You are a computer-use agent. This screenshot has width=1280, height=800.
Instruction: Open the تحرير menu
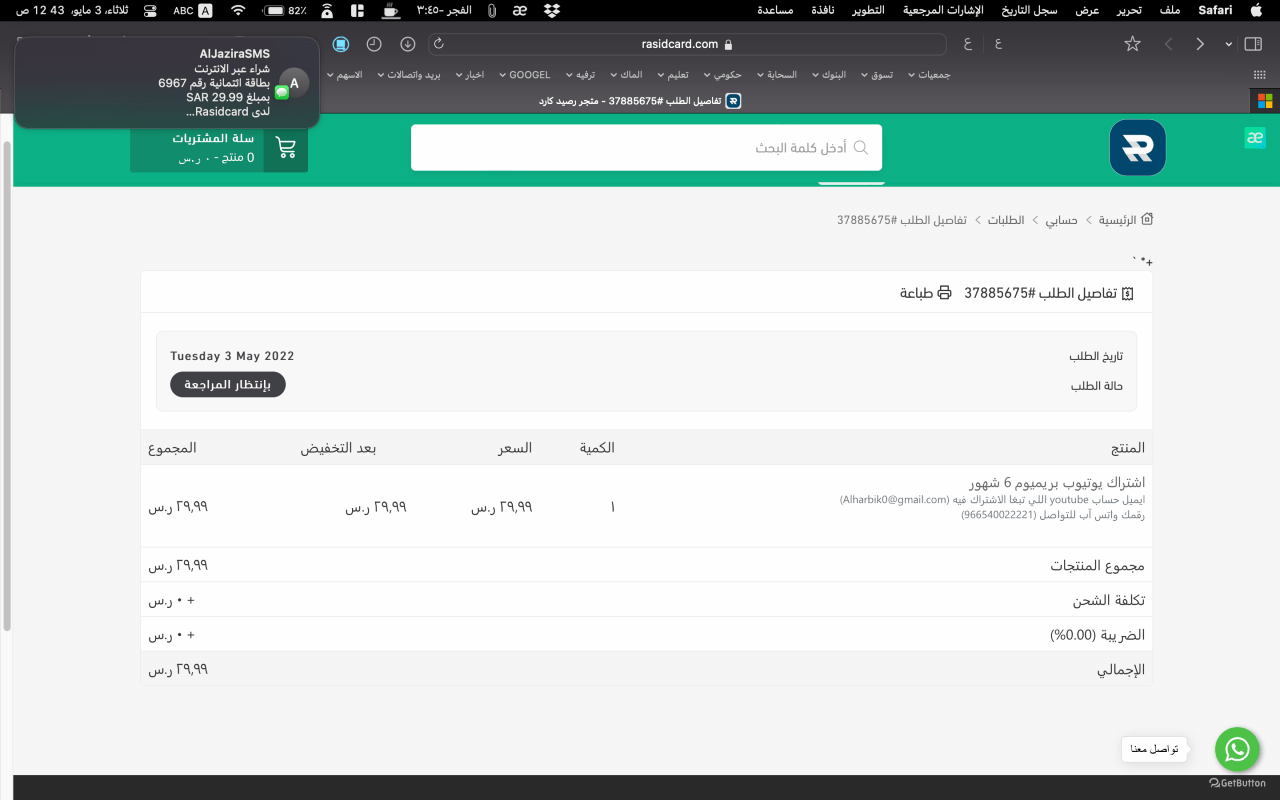point(1128,10)
